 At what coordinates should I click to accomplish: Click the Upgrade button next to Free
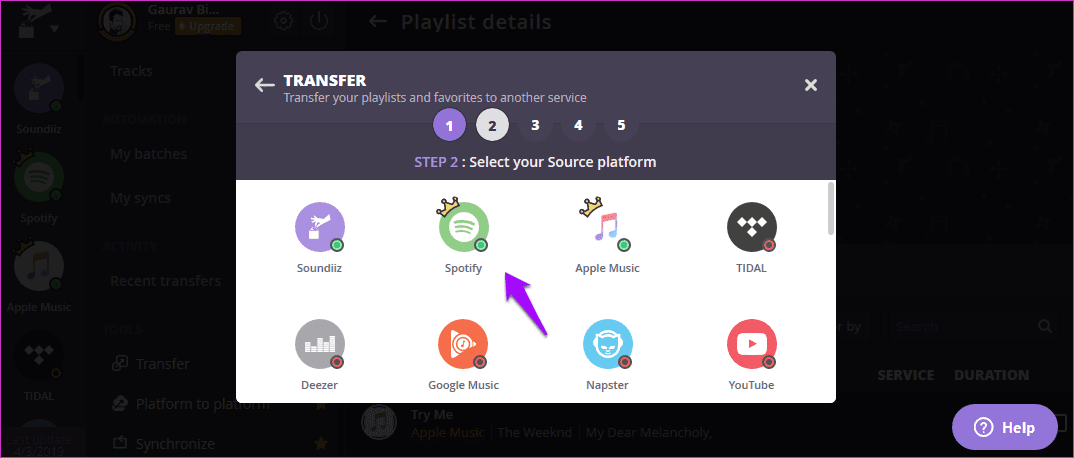[x=209, y=27]
